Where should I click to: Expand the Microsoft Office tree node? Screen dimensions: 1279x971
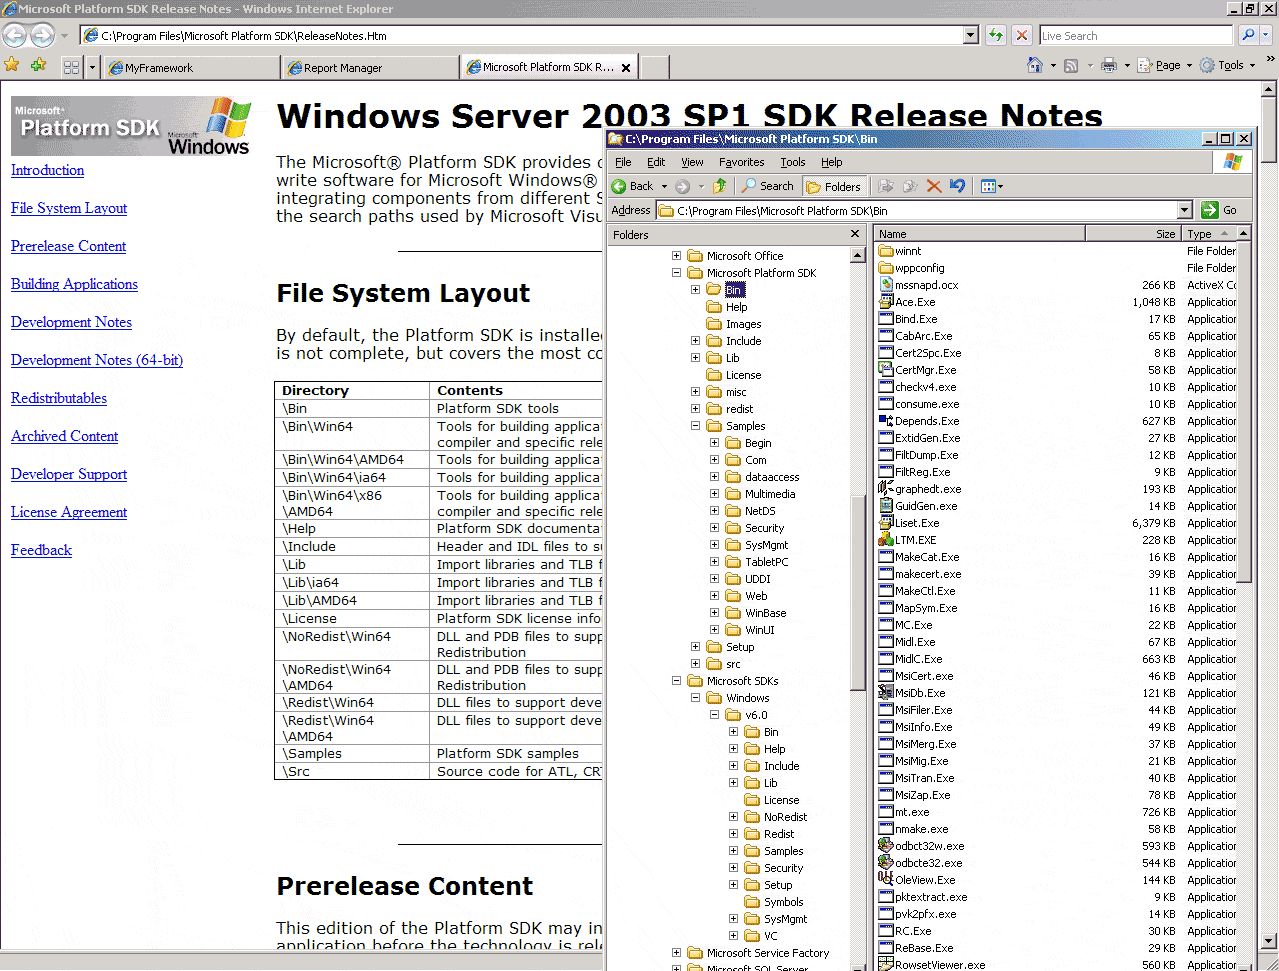677,256
